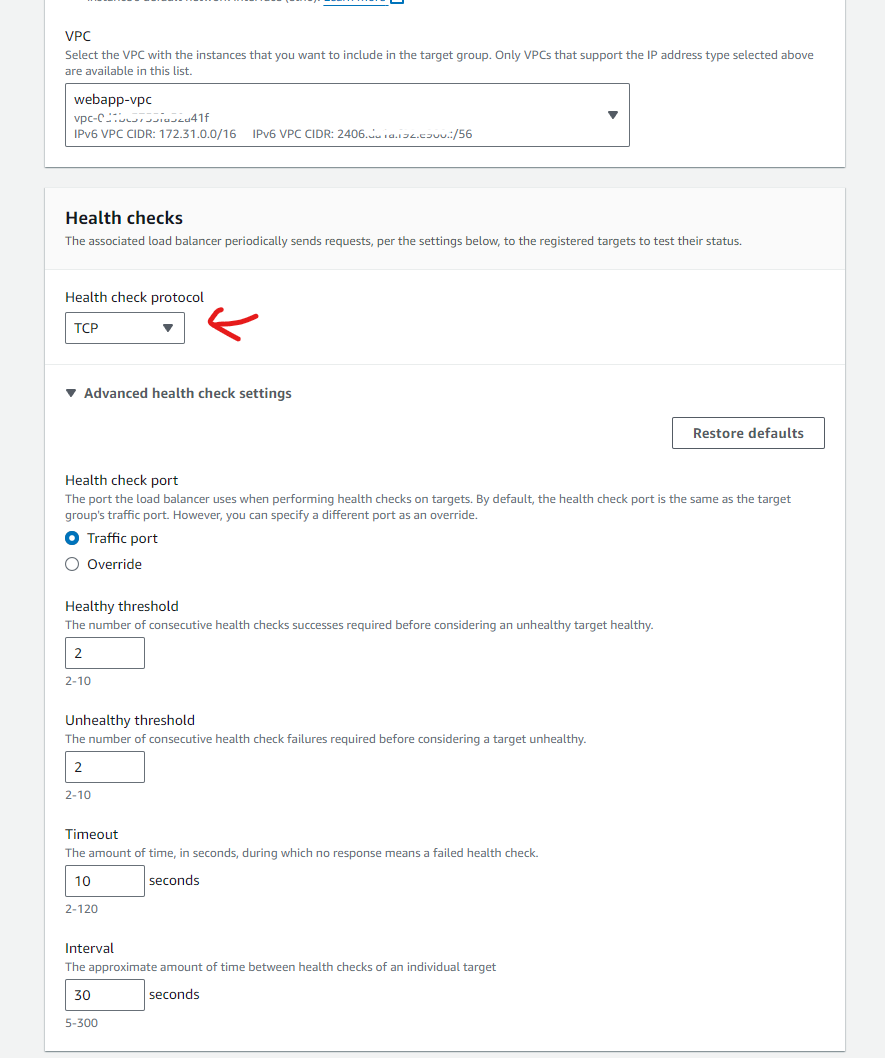Click the Health check protocol label

pyautogui.click(x=134, y=297)
